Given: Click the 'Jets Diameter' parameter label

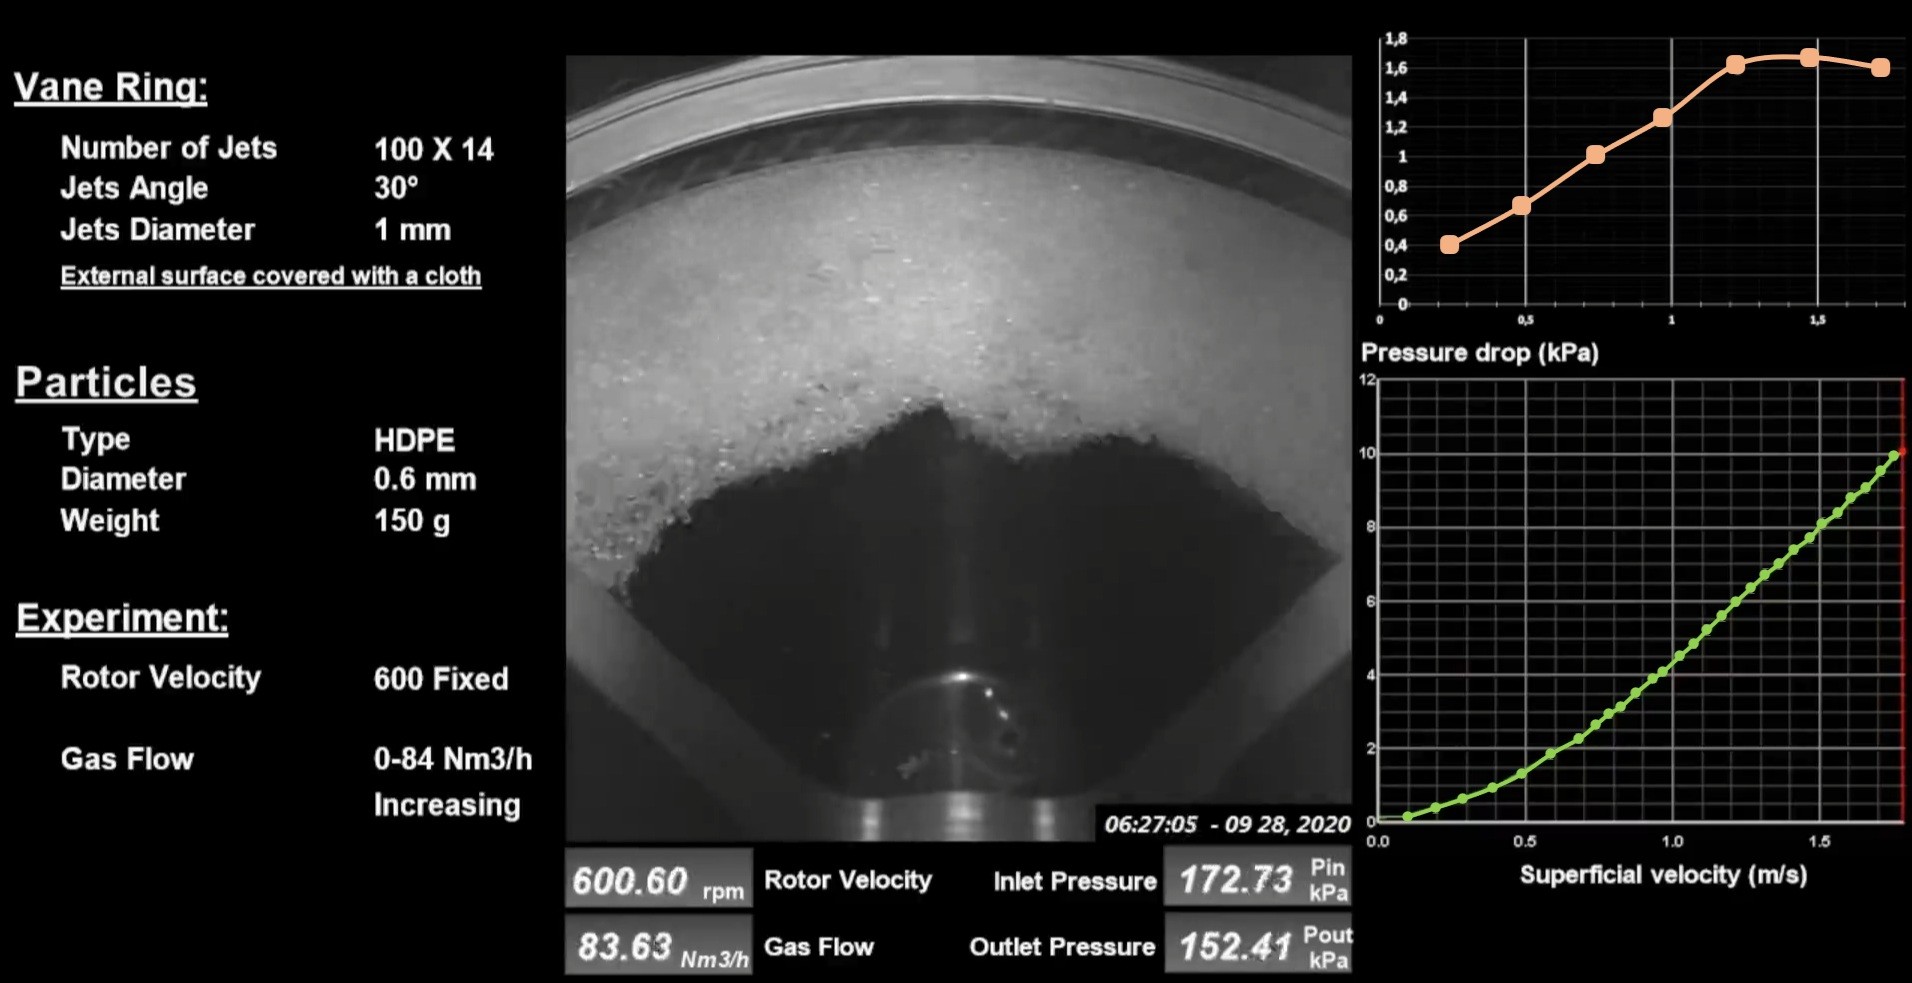Looking at the screenshot, I should (x=158, y=230).
